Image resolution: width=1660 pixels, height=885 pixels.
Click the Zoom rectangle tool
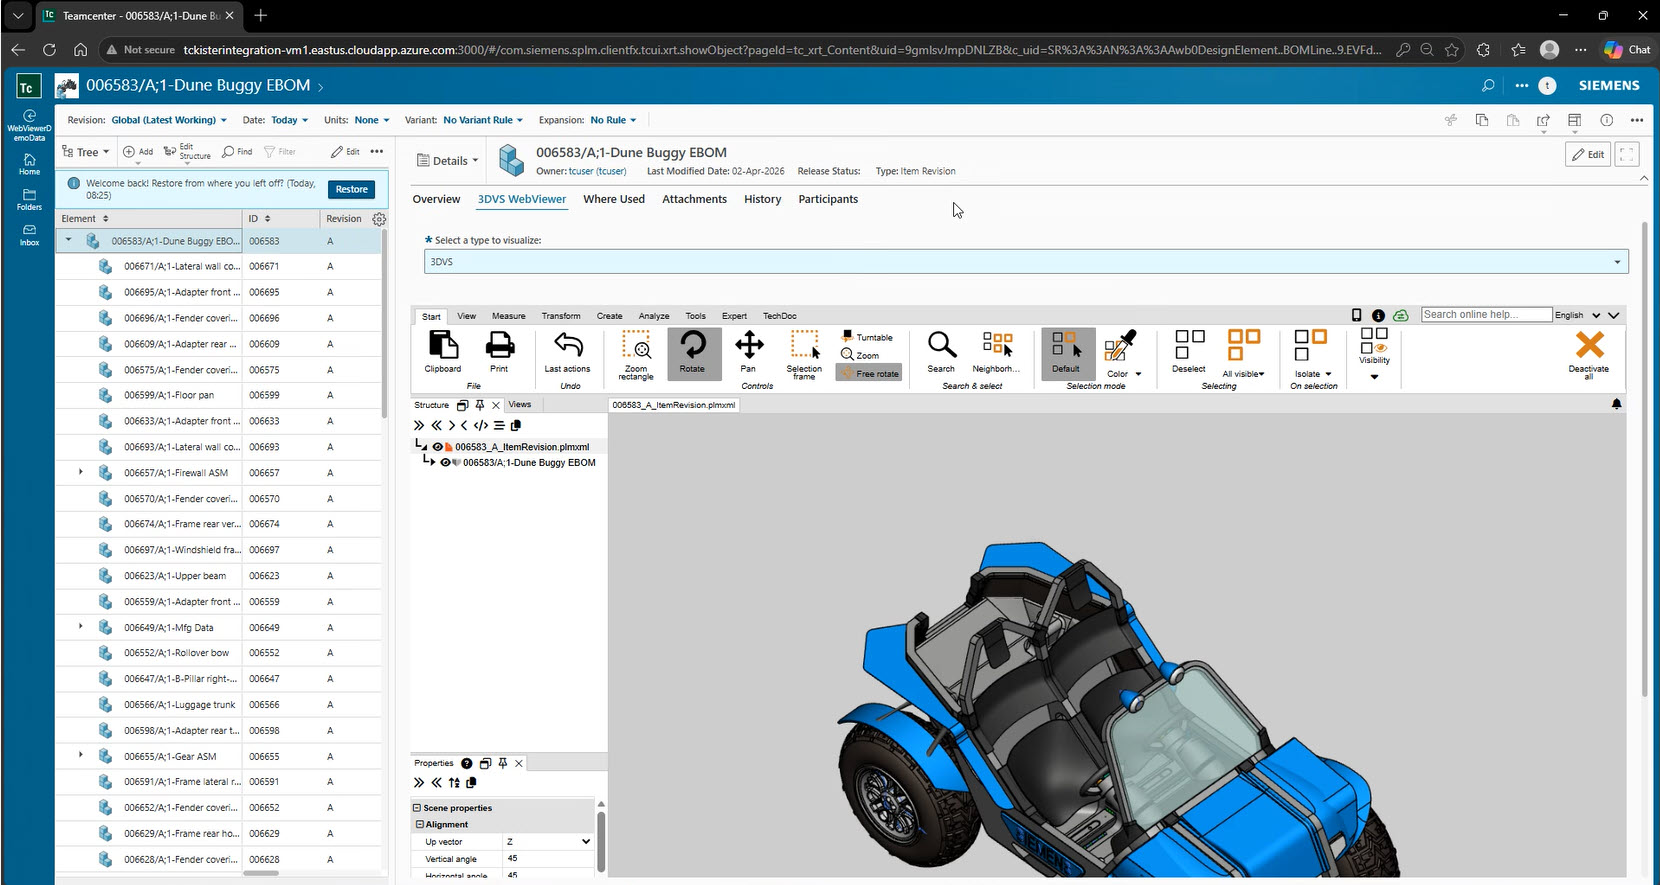pyautogui.click(x=636, y=352)
